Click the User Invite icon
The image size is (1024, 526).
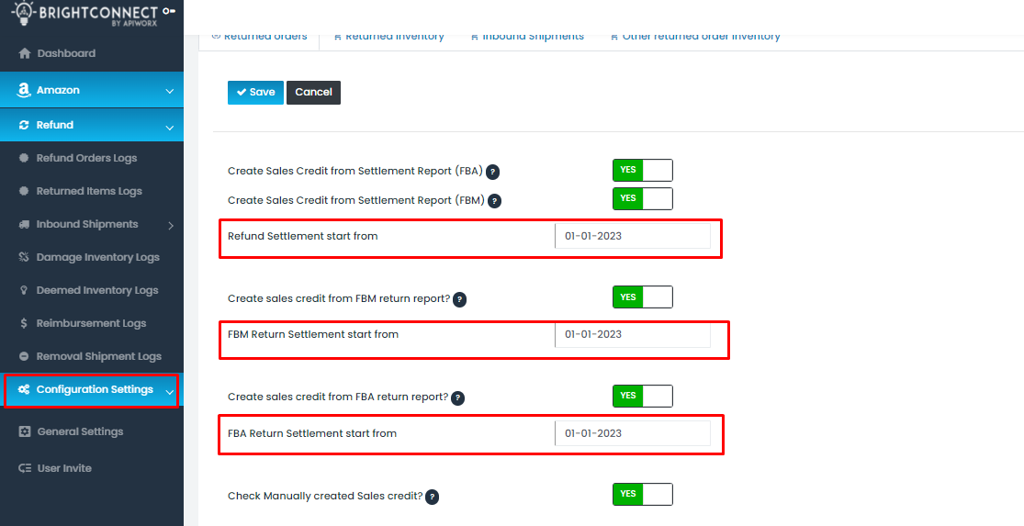25,468
